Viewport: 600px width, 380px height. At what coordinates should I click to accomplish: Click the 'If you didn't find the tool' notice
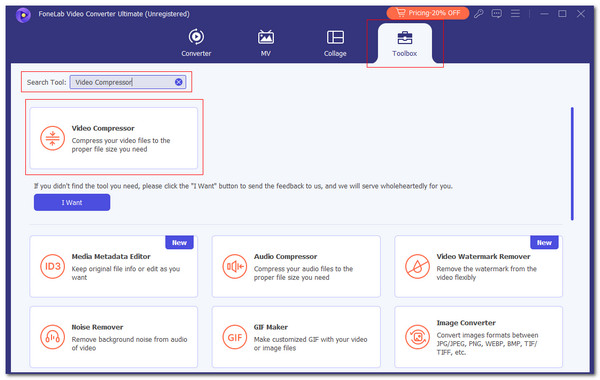(x=243, y=186)
